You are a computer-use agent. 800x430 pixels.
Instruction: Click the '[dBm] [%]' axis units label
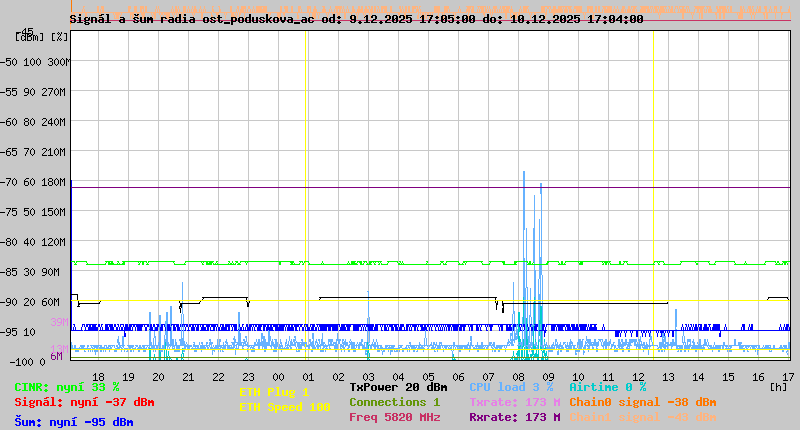pyautogui.click(x=42, y=38)
